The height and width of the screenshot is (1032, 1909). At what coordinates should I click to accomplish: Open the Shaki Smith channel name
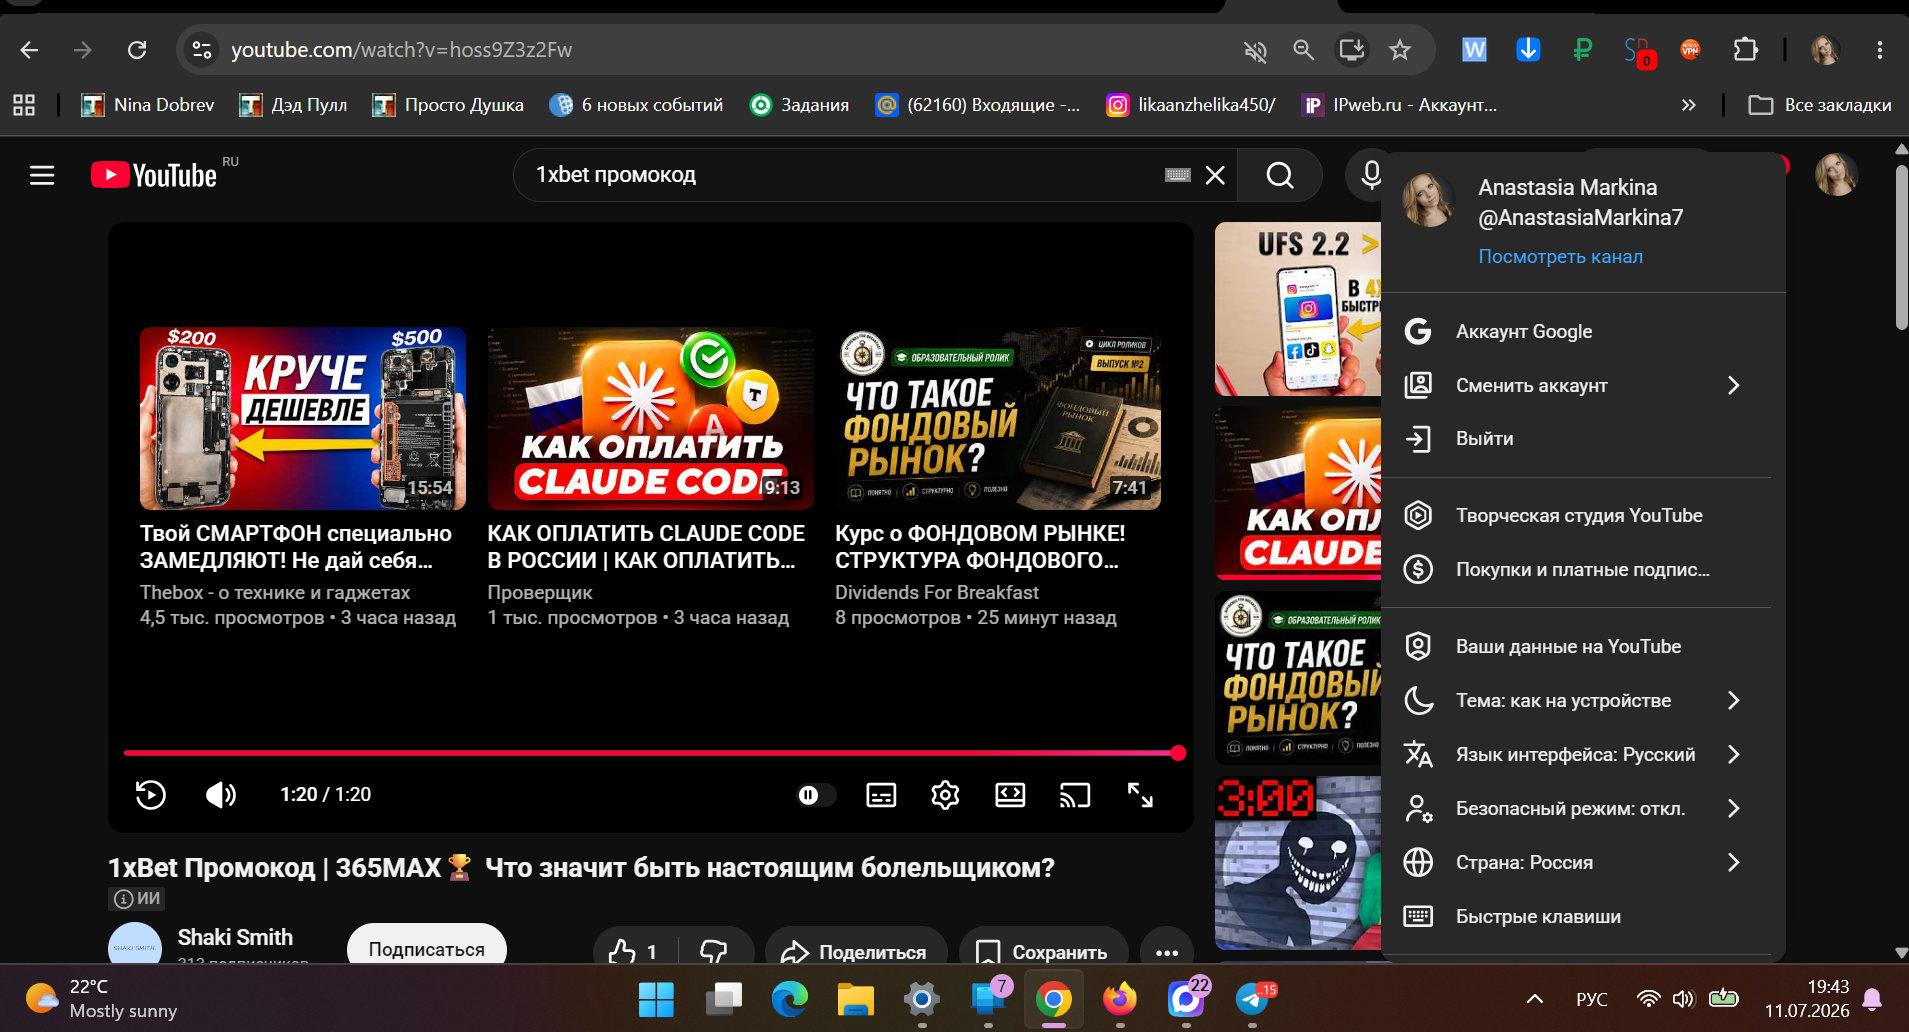(x=235, y=937)
